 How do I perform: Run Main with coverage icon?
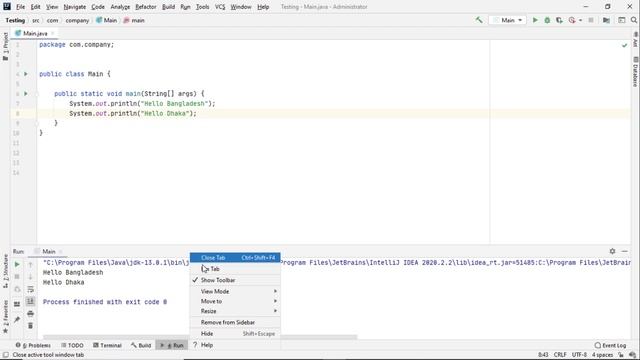[559, 20]
